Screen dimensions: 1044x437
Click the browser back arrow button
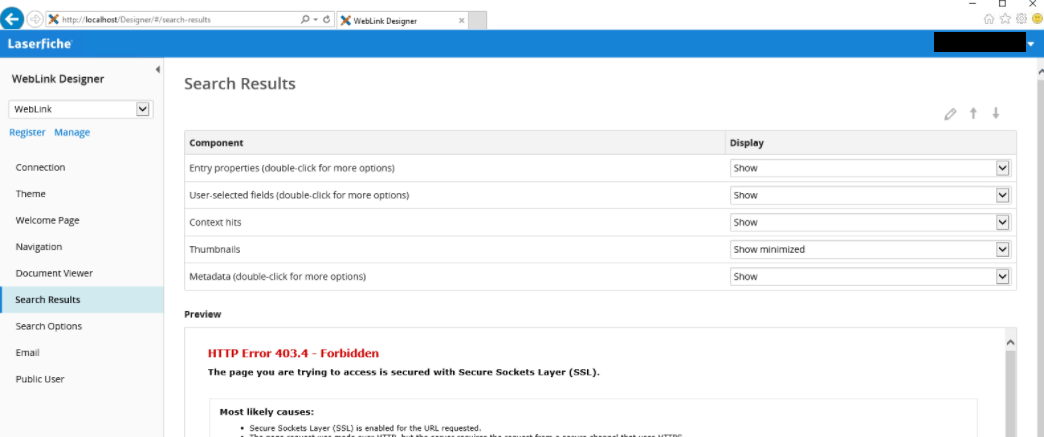point(14,19)
